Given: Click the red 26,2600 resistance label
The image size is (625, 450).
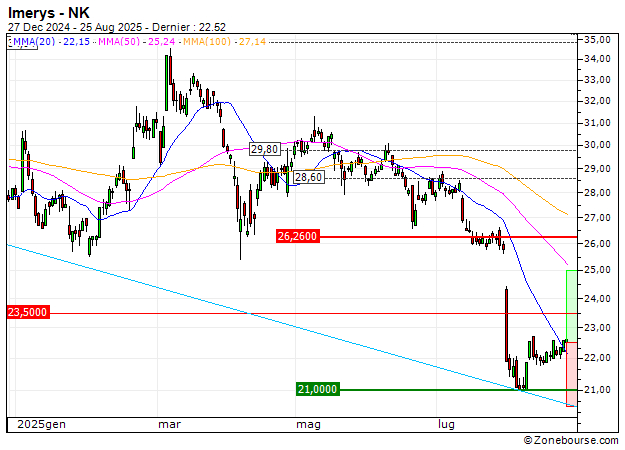Looking at the screenshot, I should coord(298,236).
